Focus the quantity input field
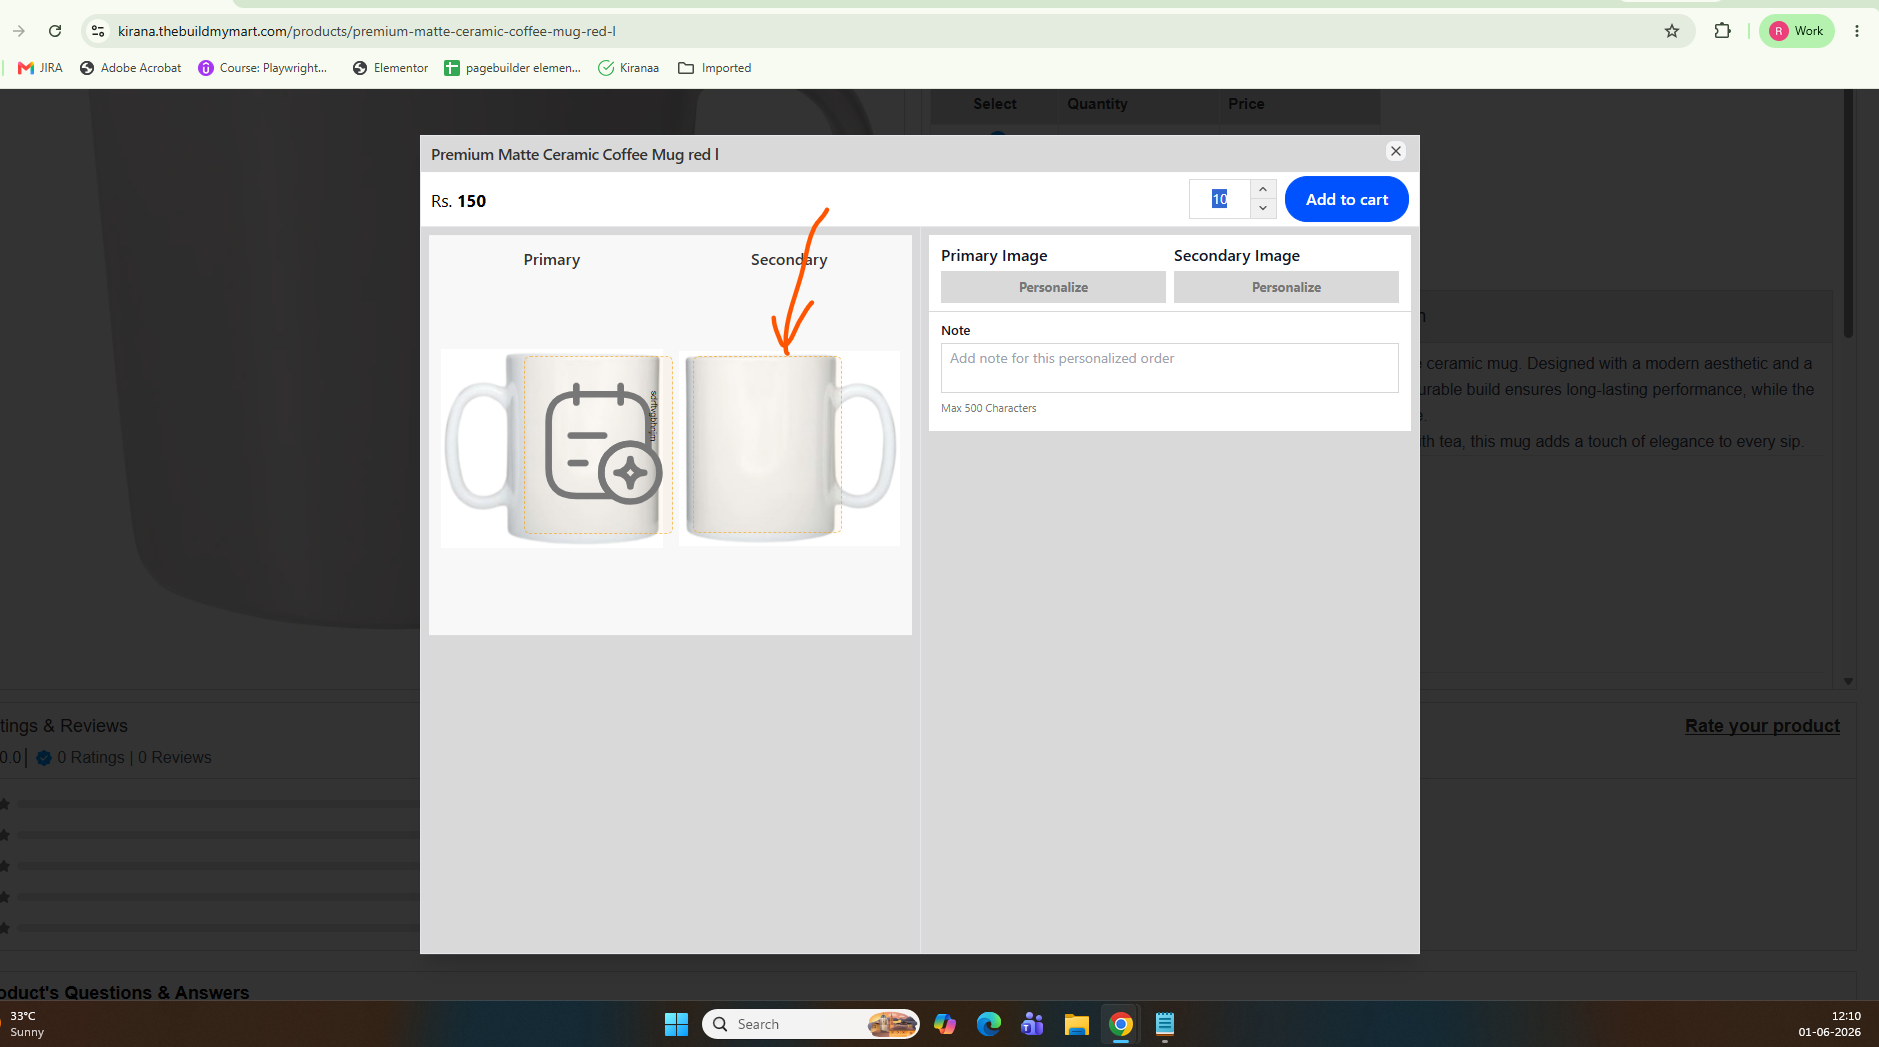1879x1047 pixels. tap(1220, 199)
